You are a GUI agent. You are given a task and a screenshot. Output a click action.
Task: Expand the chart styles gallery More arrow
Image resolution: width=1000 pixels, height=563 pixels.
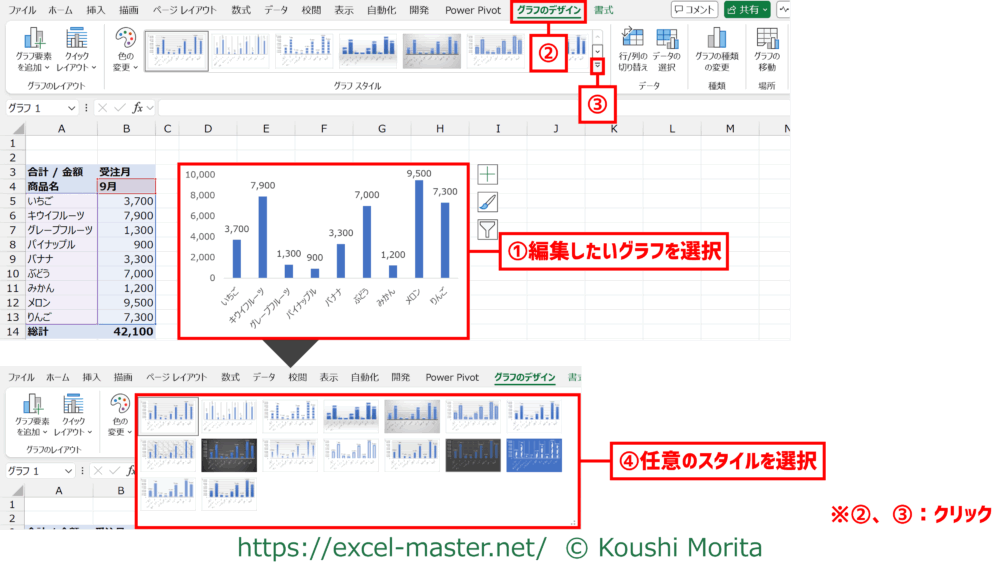(x=598, y=66)
